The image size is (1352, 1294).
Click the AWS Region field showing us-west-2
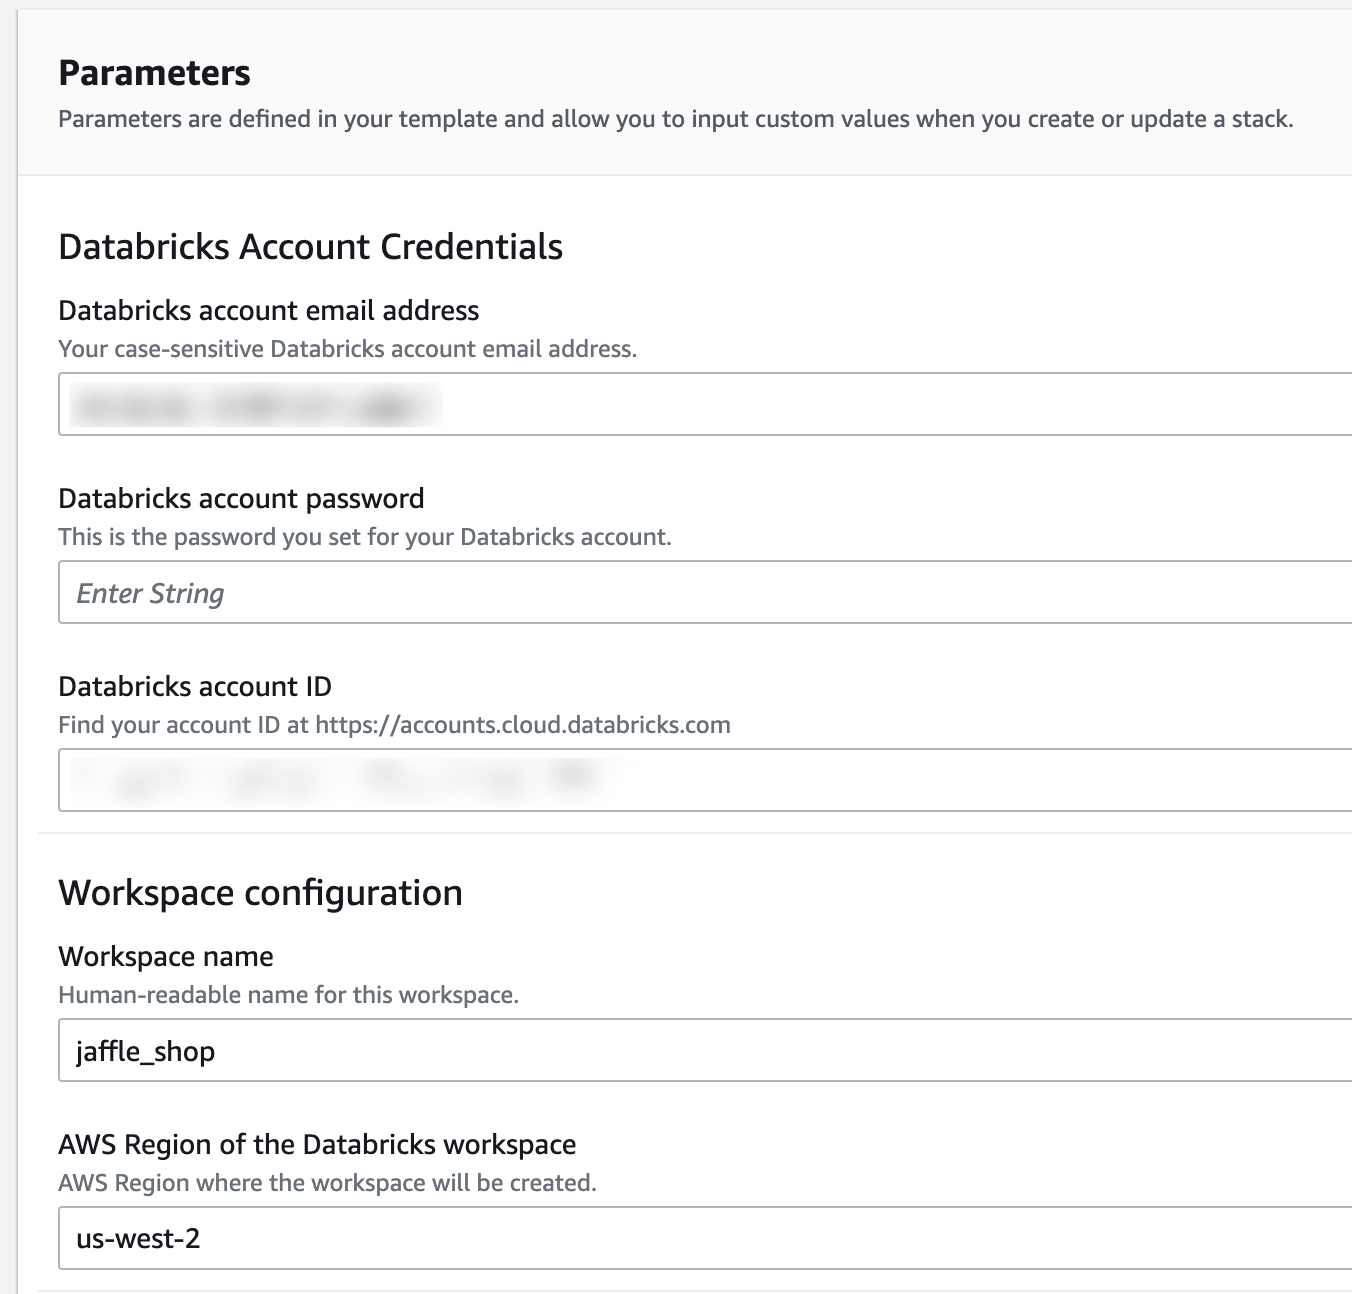(400, 1238)
